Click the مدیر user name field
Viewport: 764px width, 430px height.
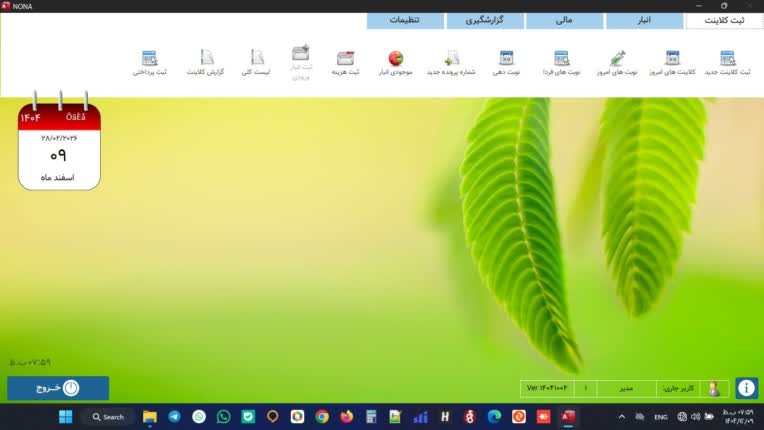click(626, 388)
